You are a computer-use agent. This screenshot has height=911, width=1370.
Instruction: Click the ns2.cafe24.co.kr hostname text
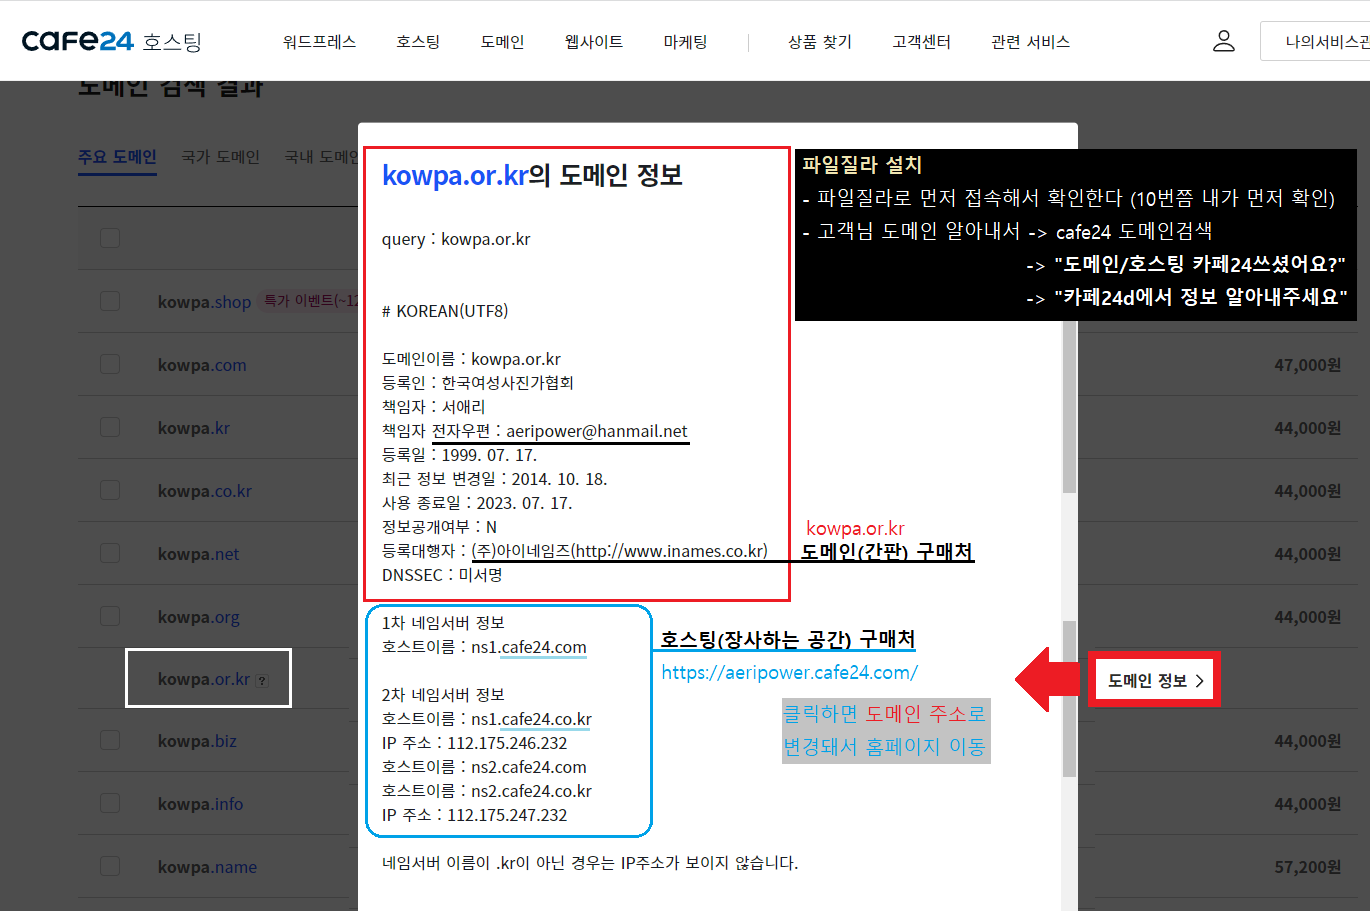[x=531, y=791]
